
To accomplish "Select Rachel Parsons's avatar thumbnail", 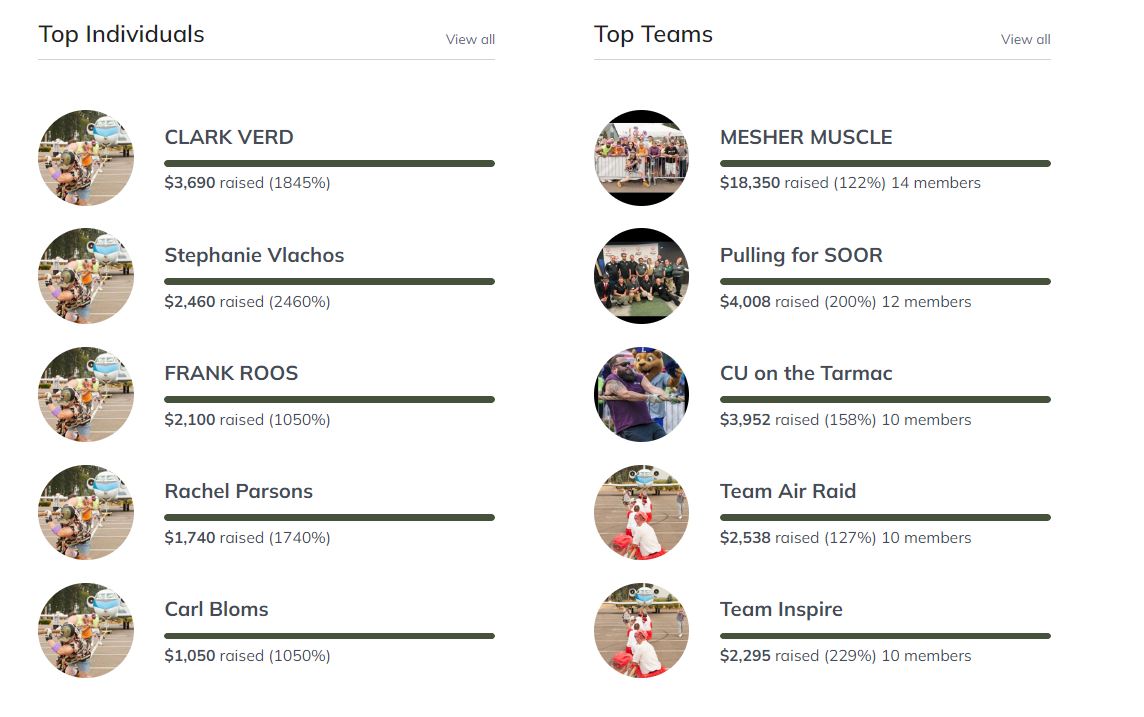I will coord(86,512).
